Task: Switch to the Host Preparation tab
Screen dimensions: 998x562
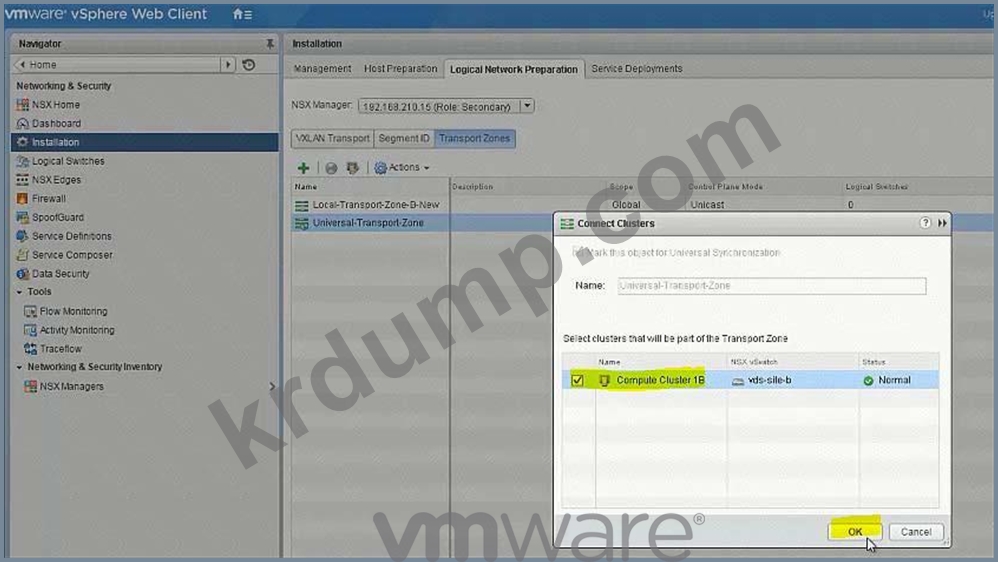Action: point(400,68)
